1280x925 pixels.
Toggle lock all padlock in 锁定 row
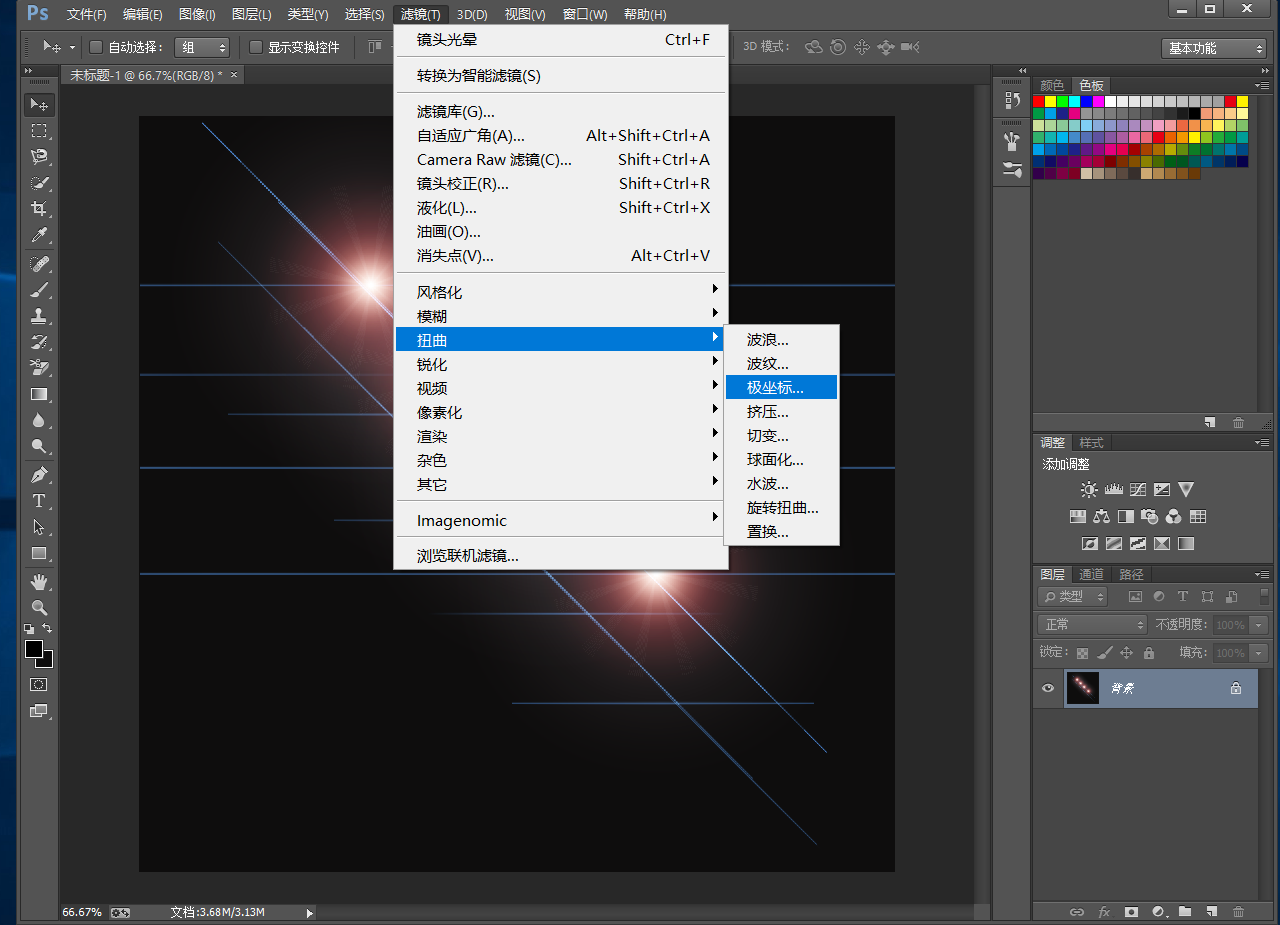pos(1148,653)
